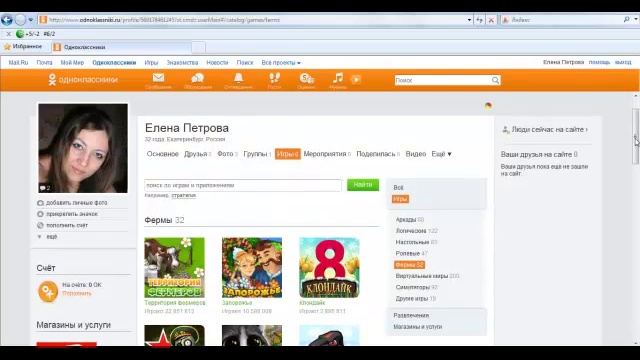This screenshot has height=360, width=640.
Task: Click the green 'Найти' button
Action: (363, 185)
